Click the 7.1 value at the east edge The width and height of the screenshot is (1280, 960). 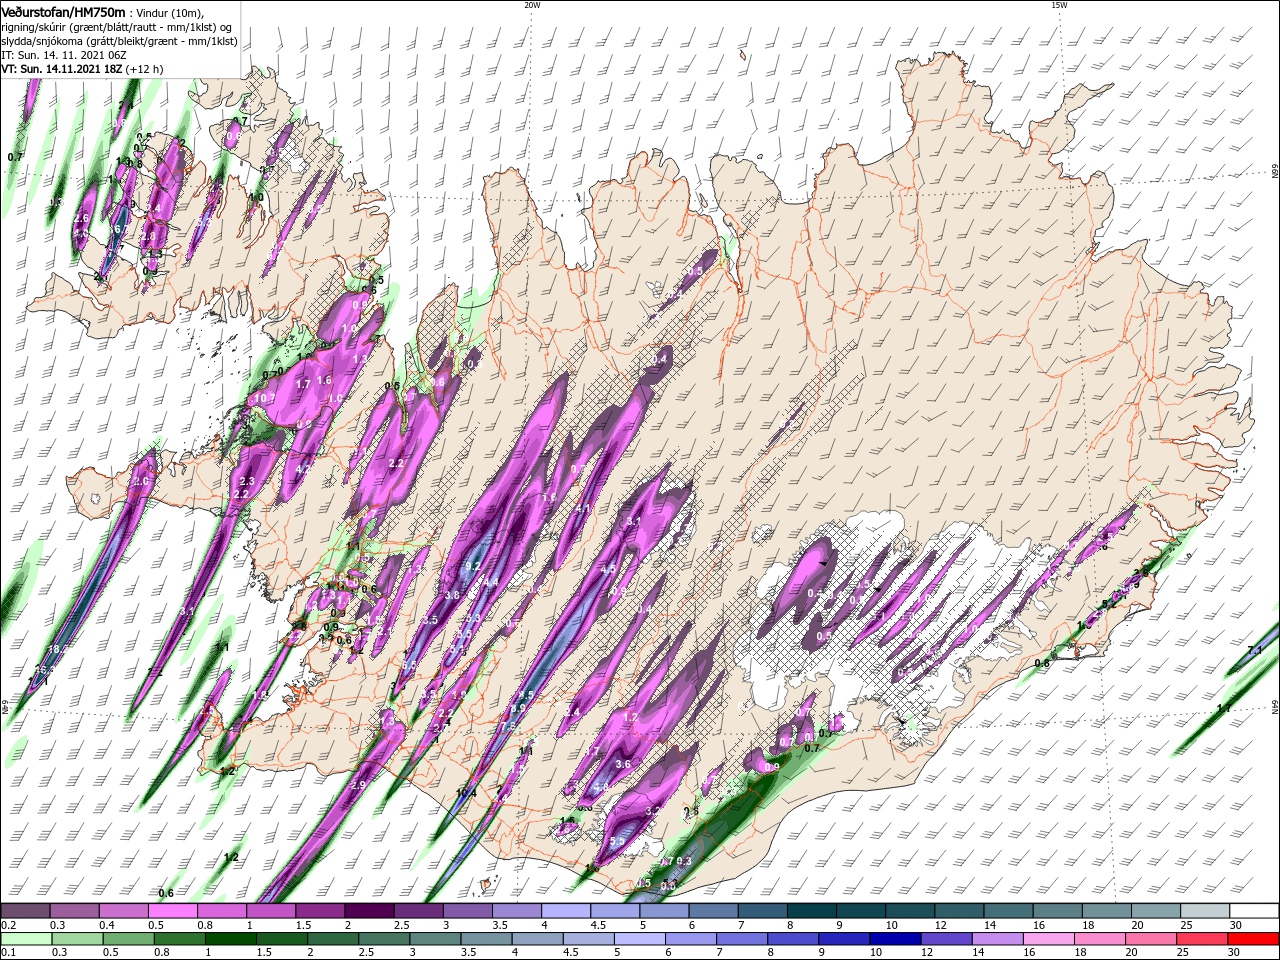[x=1255, y=651]
